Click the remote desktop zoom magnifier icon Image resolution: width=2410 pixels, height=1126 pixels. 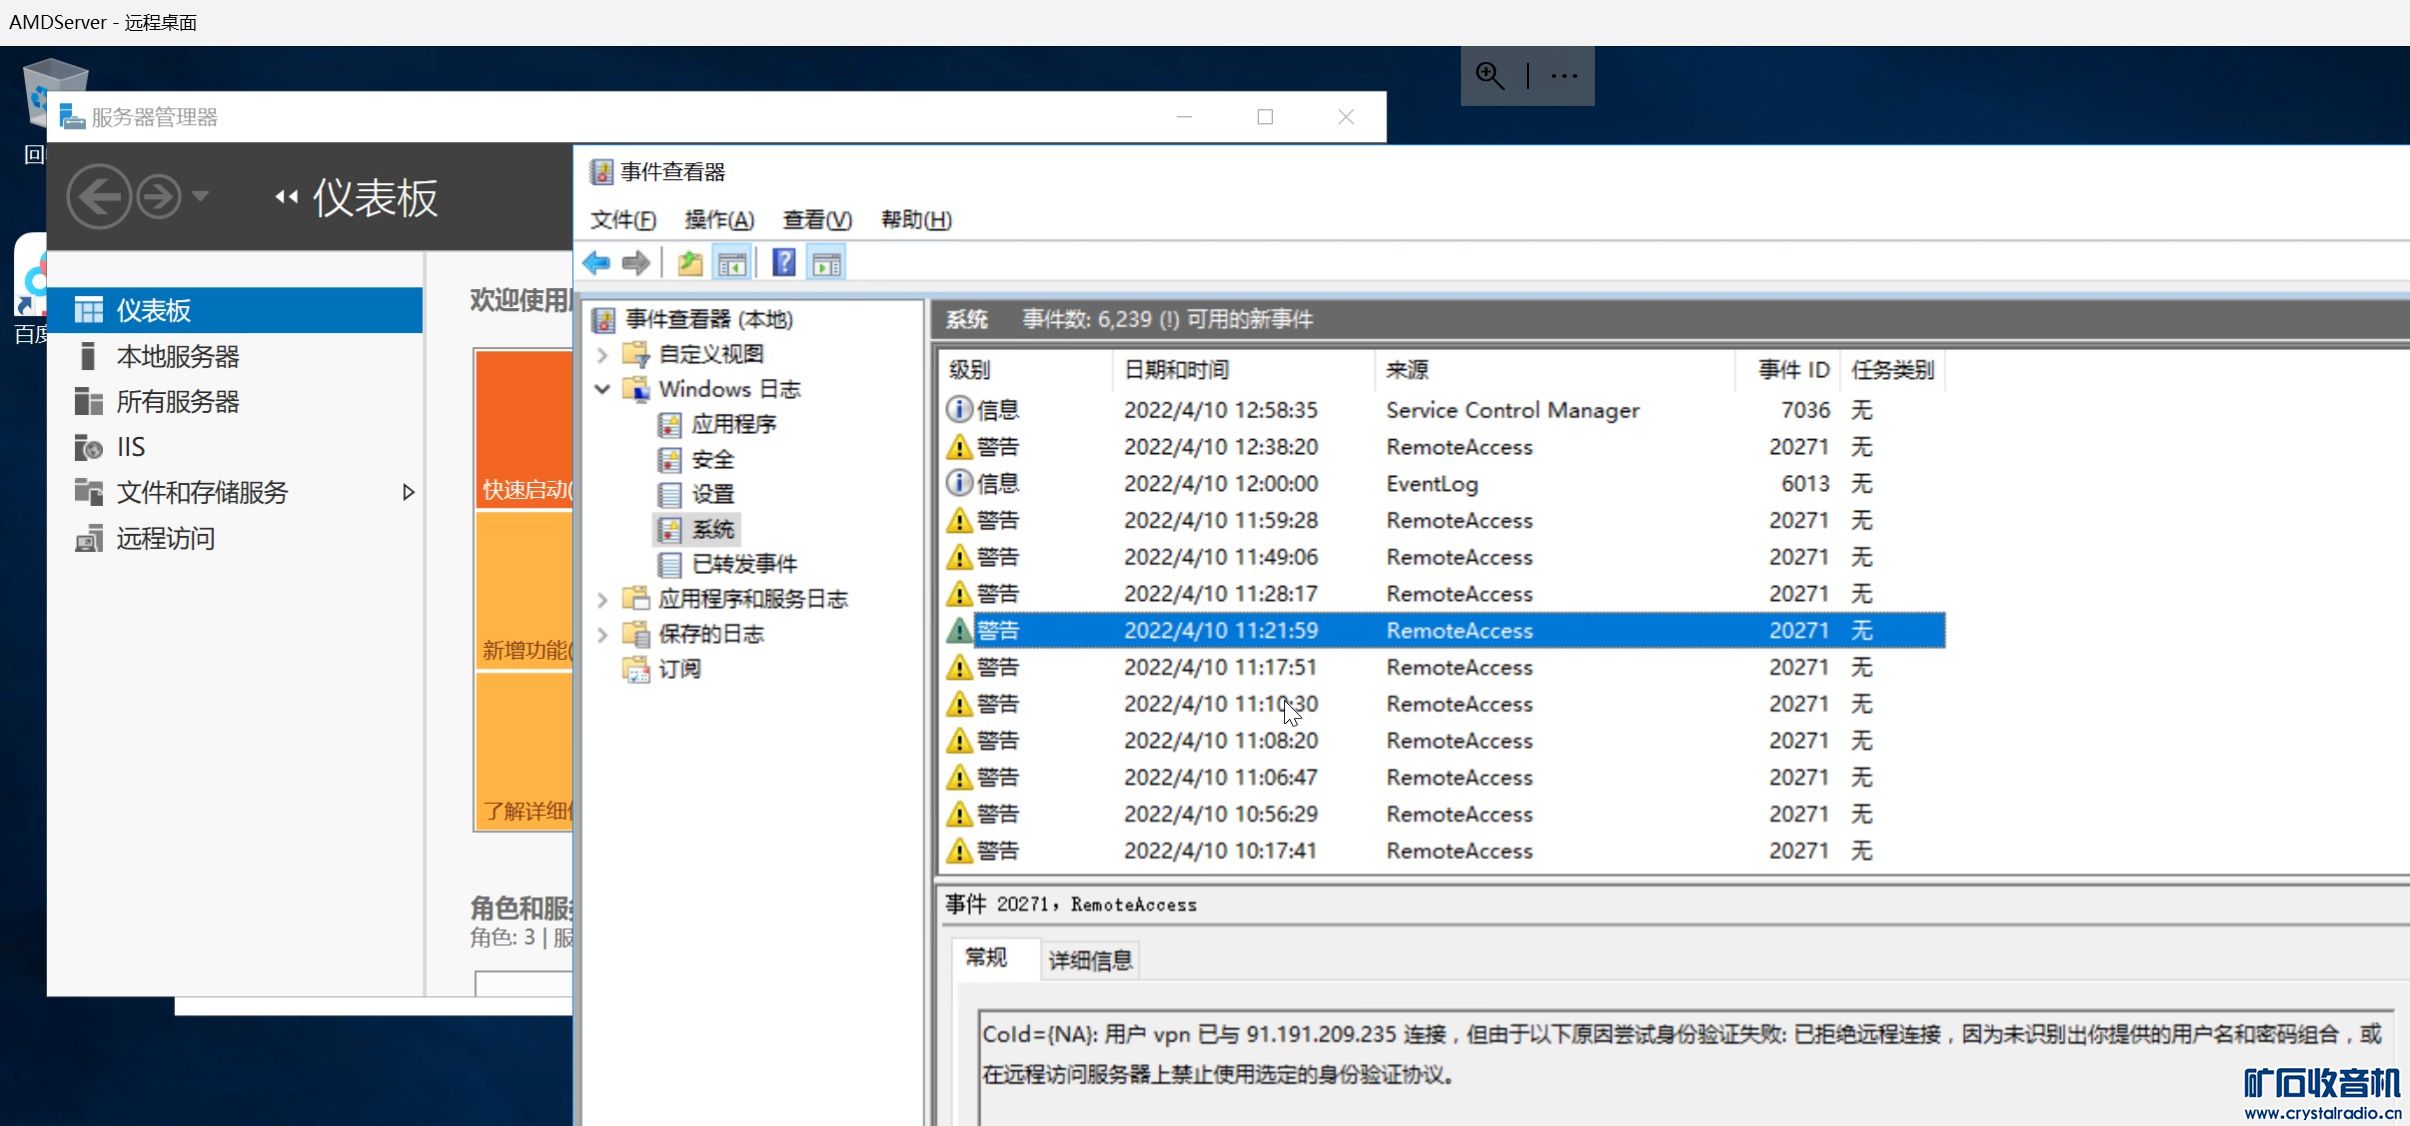pos(1489,76)
